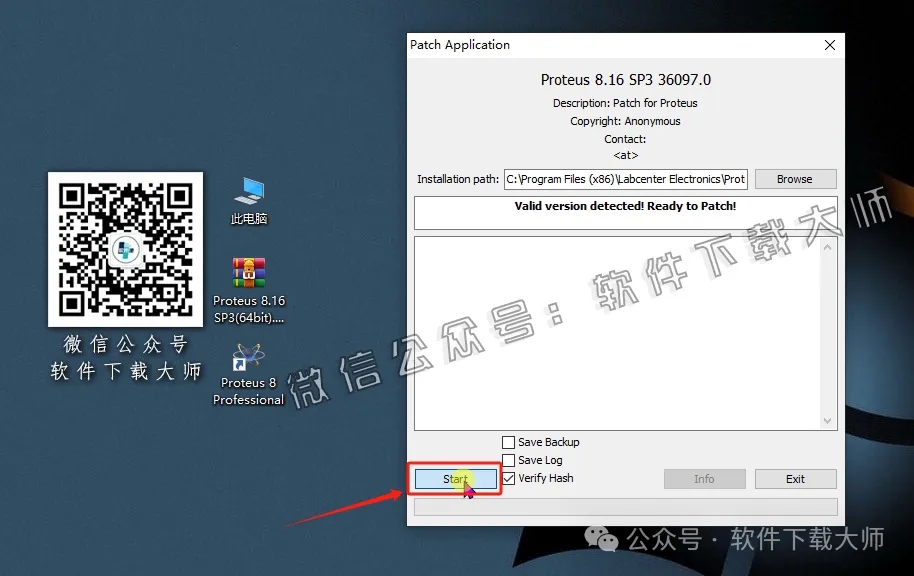Click the scrollbar down arrow in log area
This screenshot has height=576, width=914.
[829, 420]
